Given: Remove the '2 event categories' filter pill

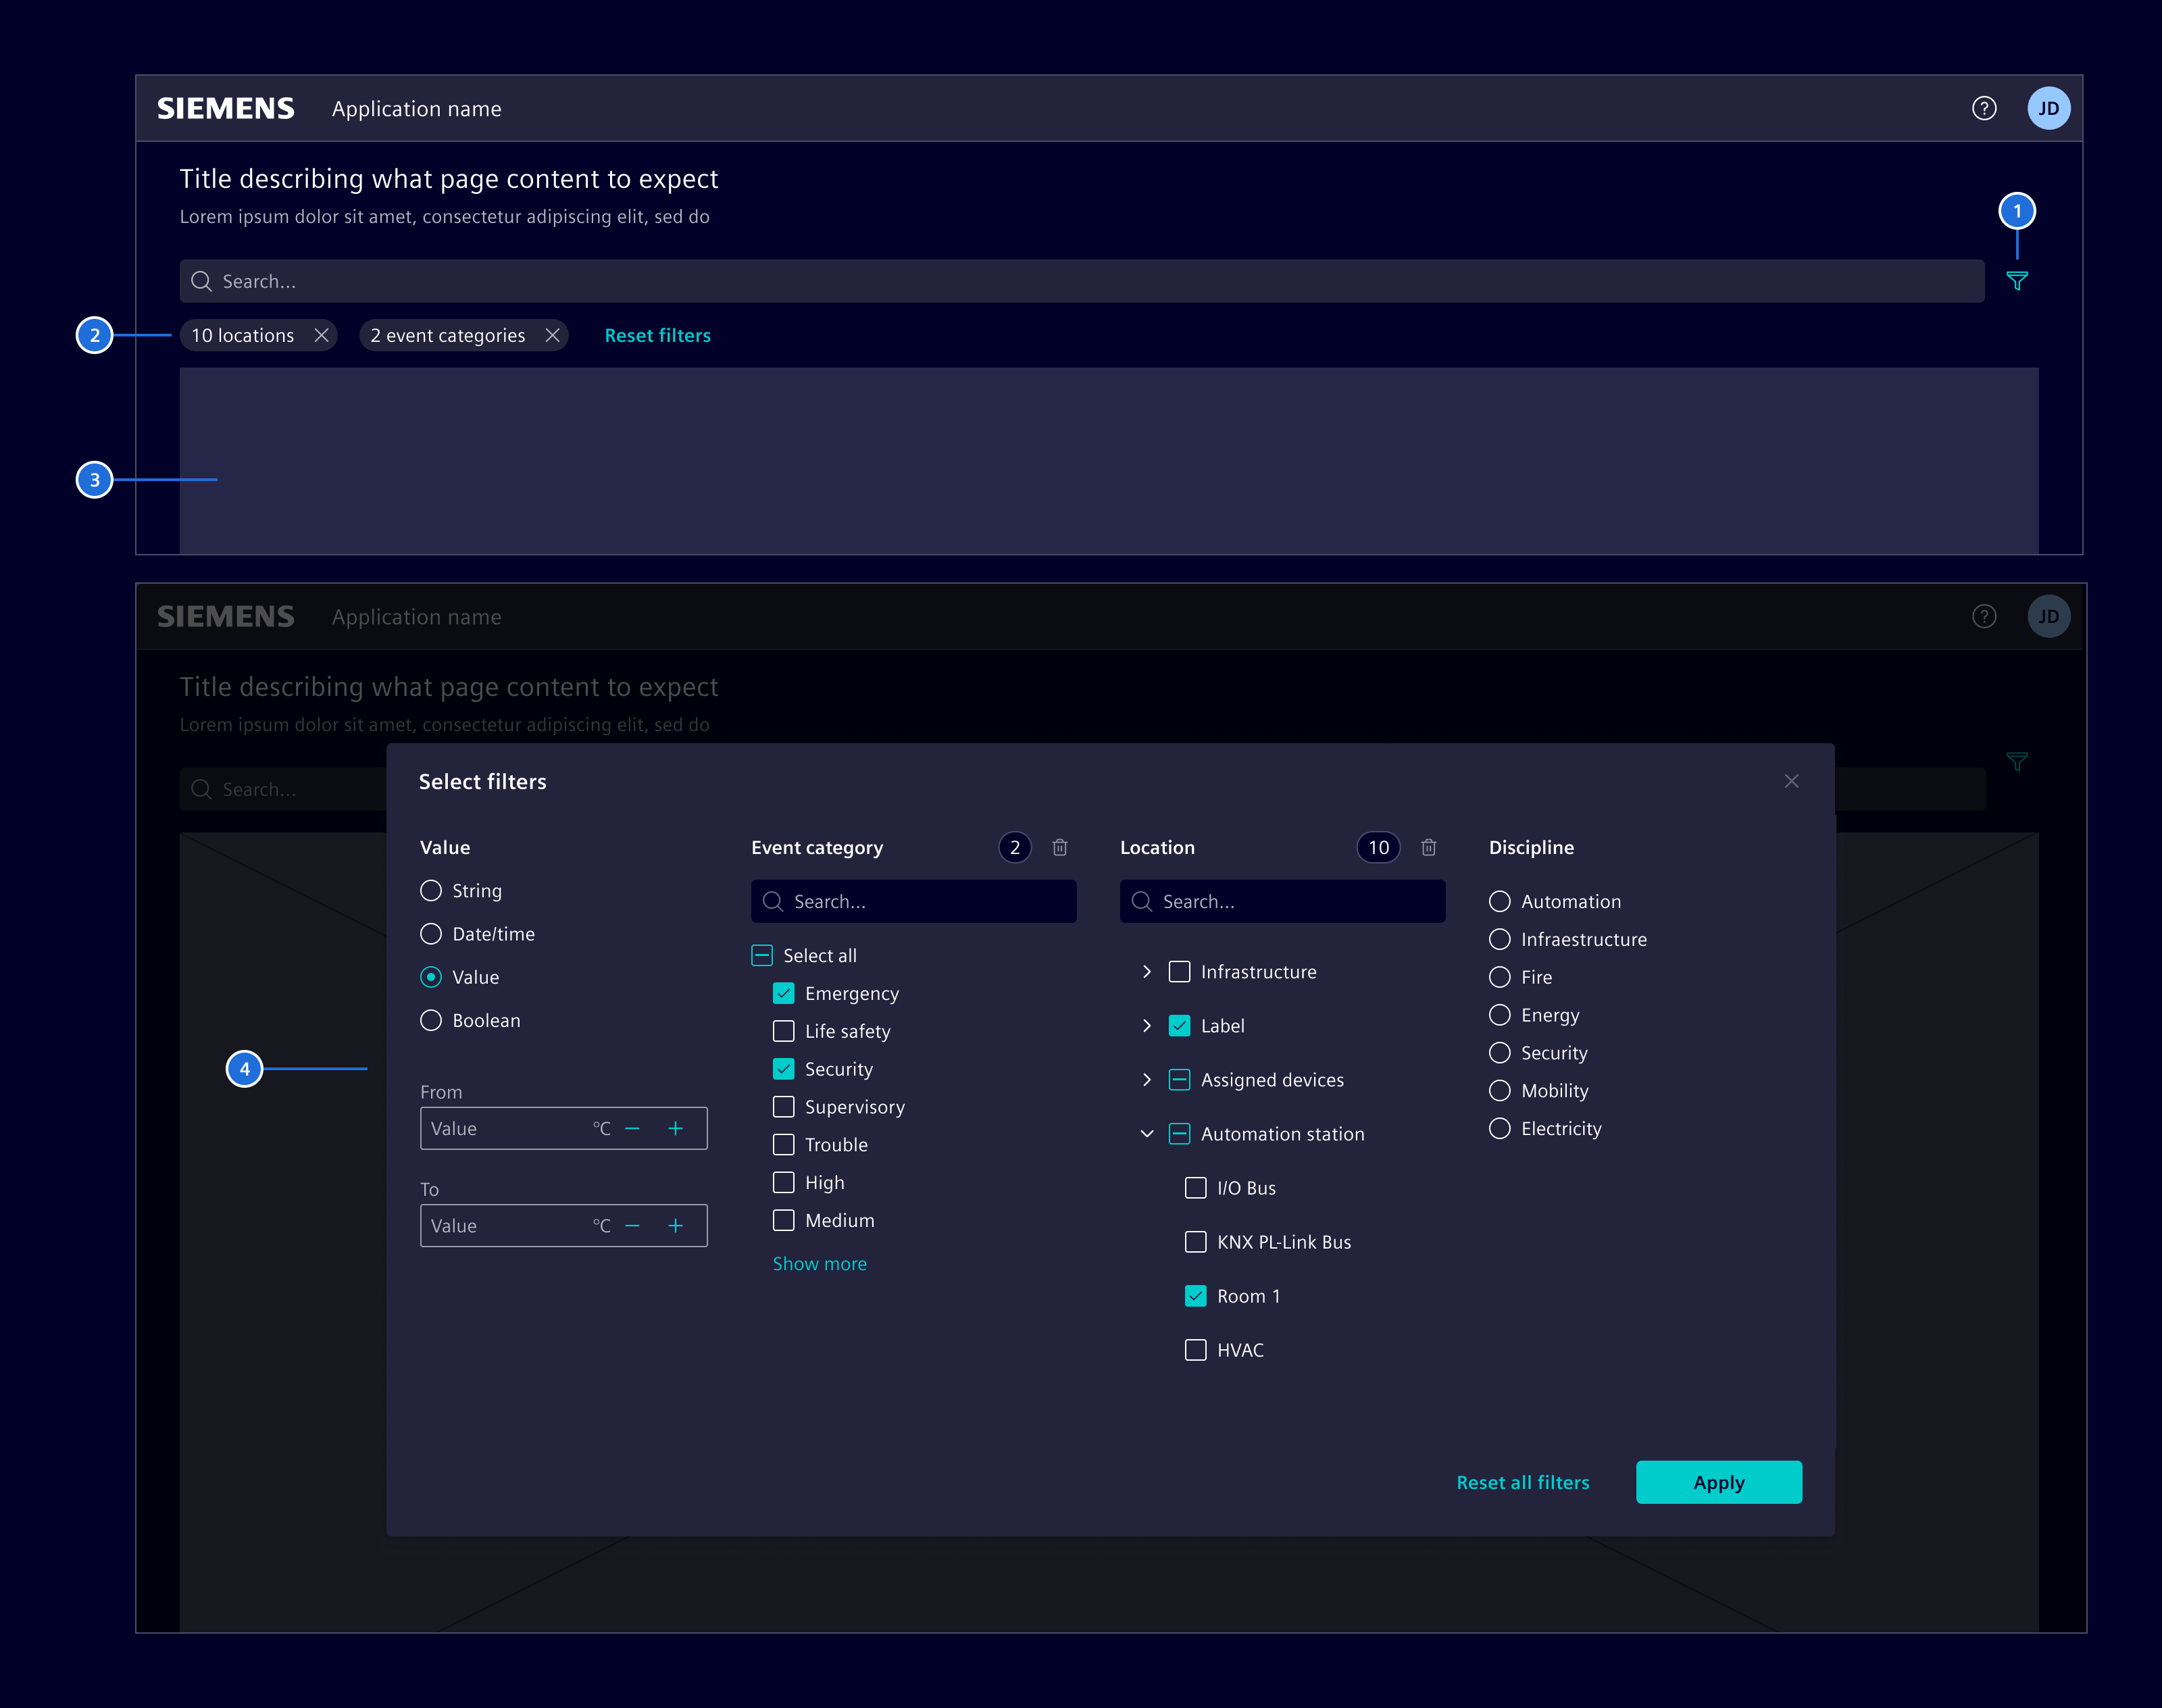Looking at the screenshot, I should point(552,335).
